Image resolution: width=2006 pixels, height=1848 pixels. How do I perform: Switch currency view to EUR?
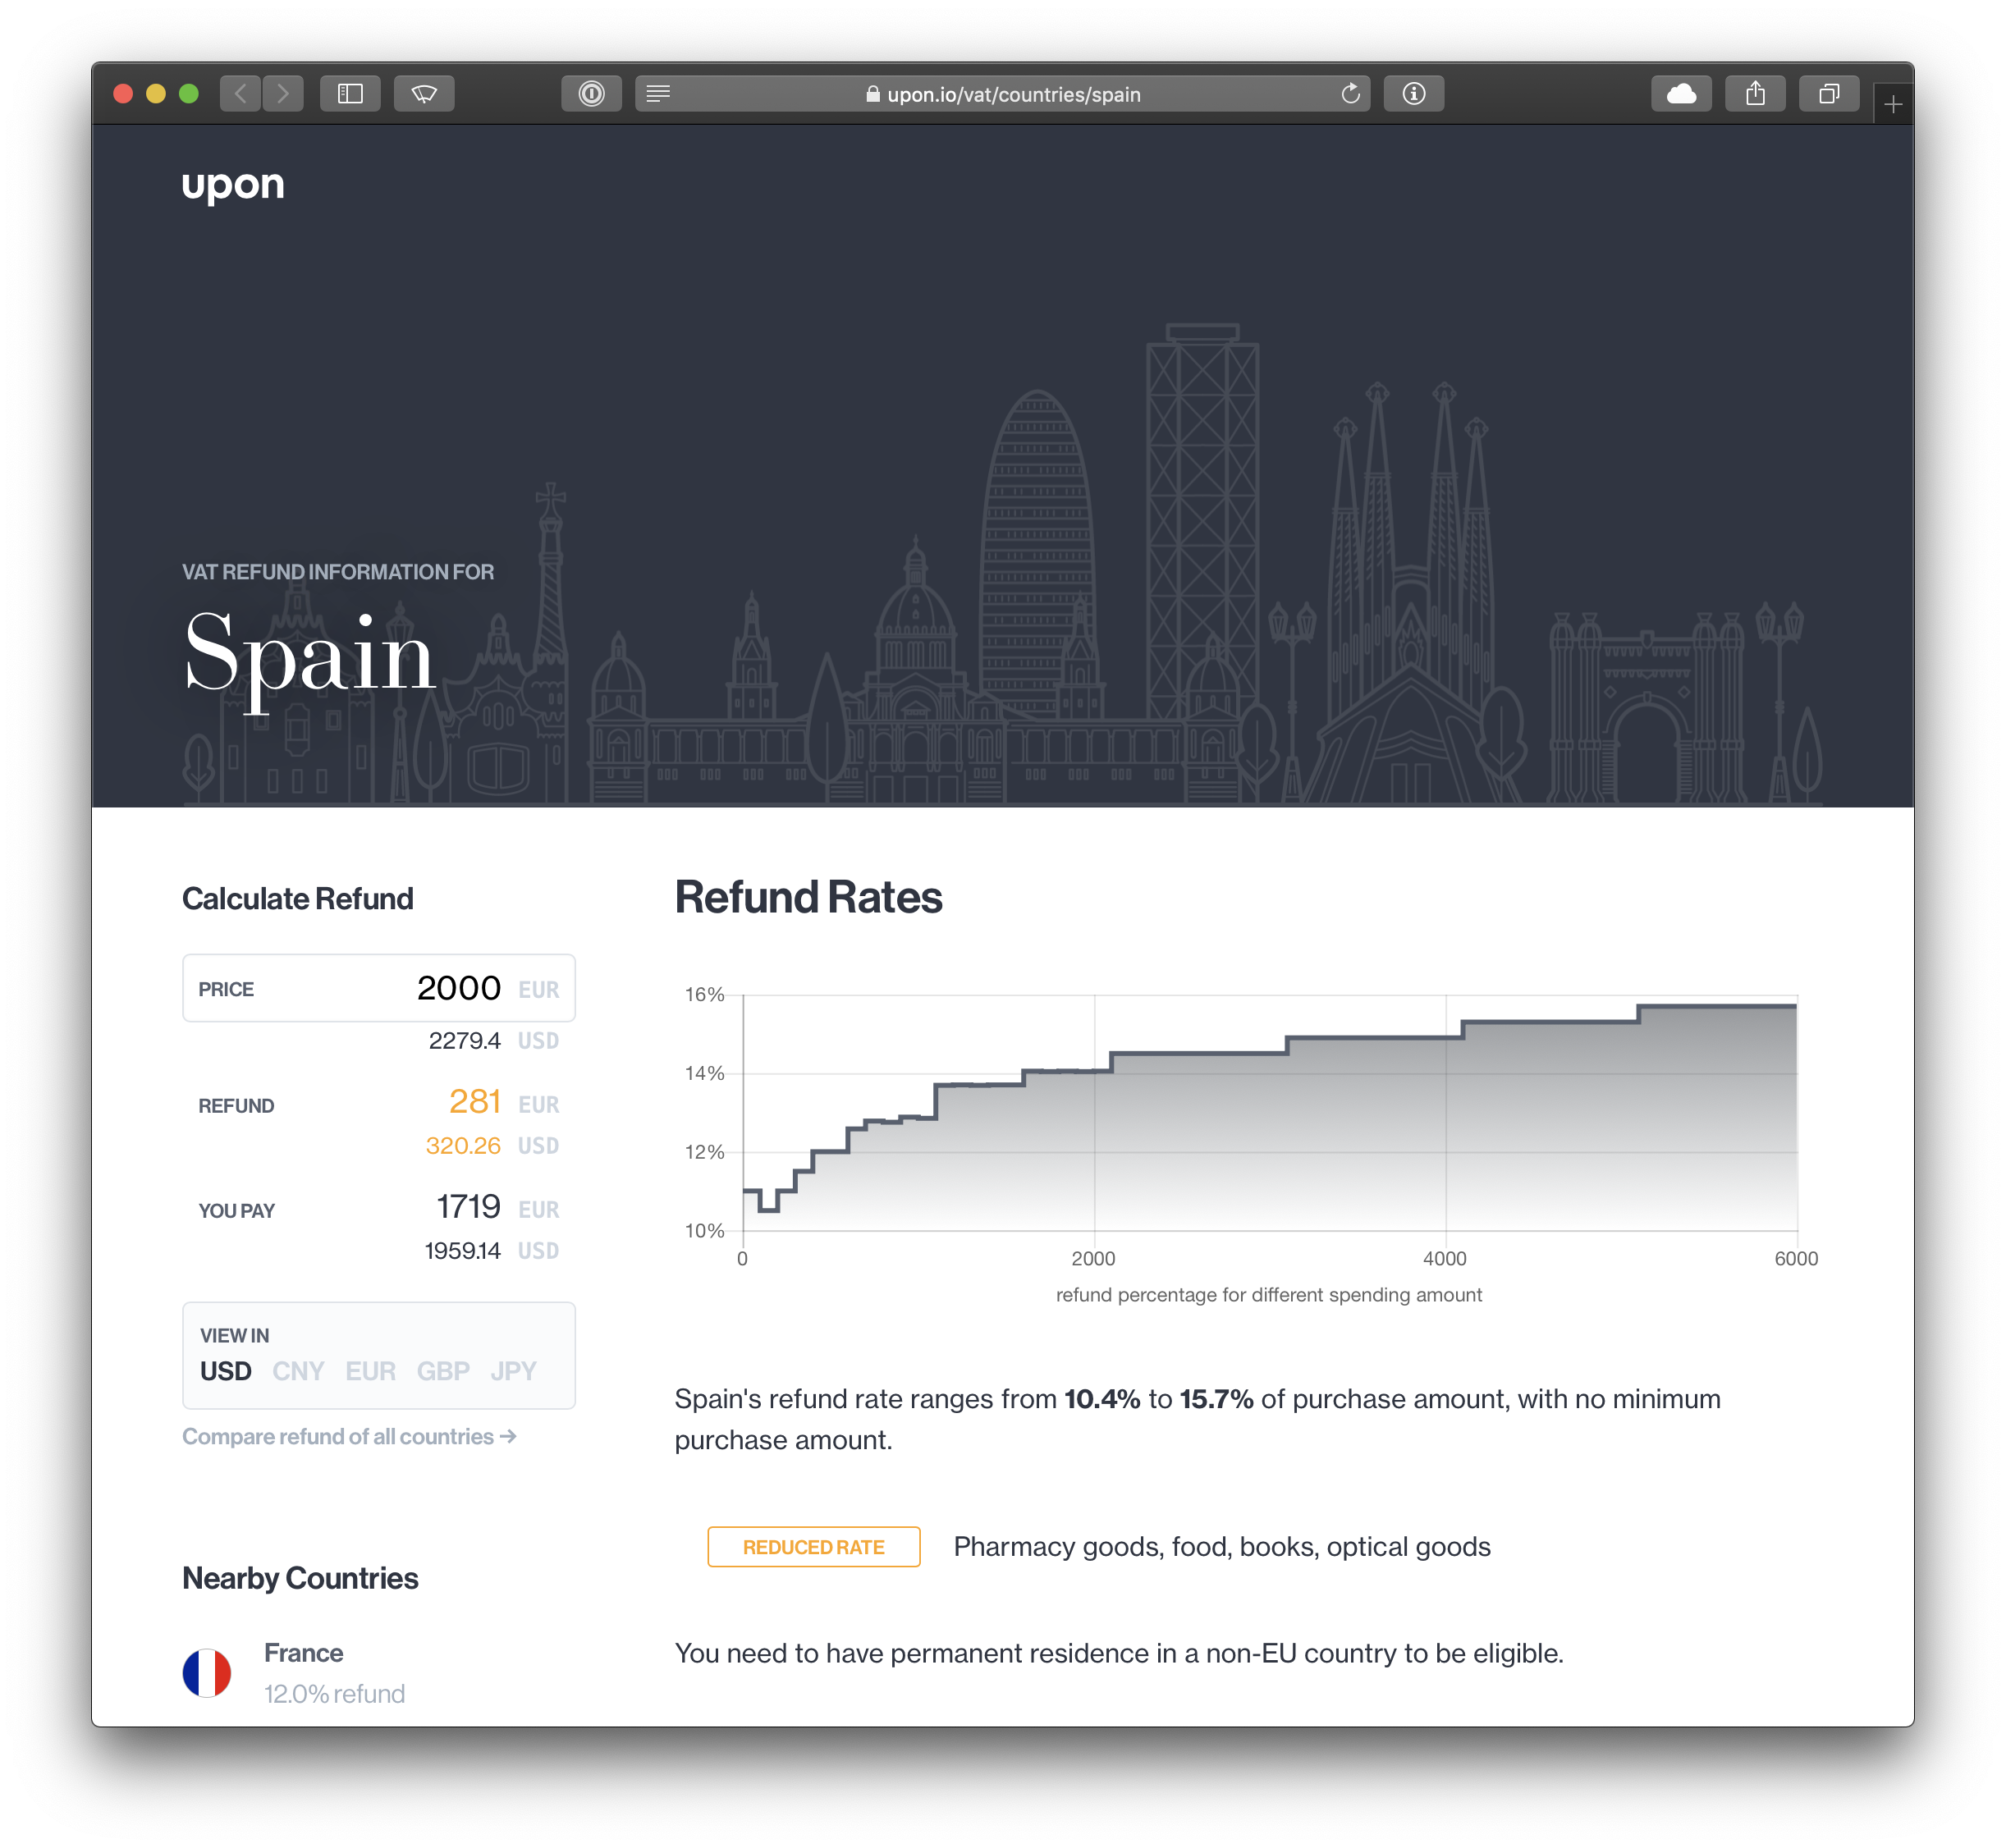[x=370, y=1371]
